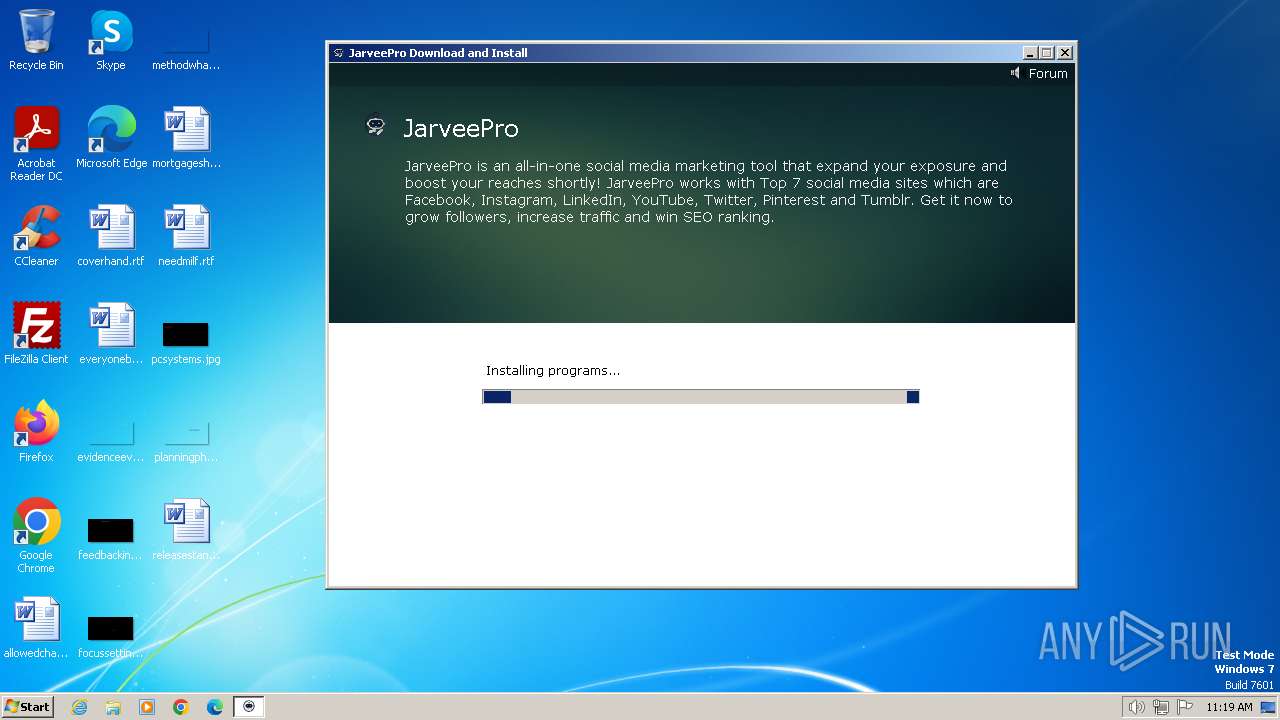The width and height of the screenshot is (1280, 720).
Task: Select pcsystems.jpg image file
Action: (186, 342)
